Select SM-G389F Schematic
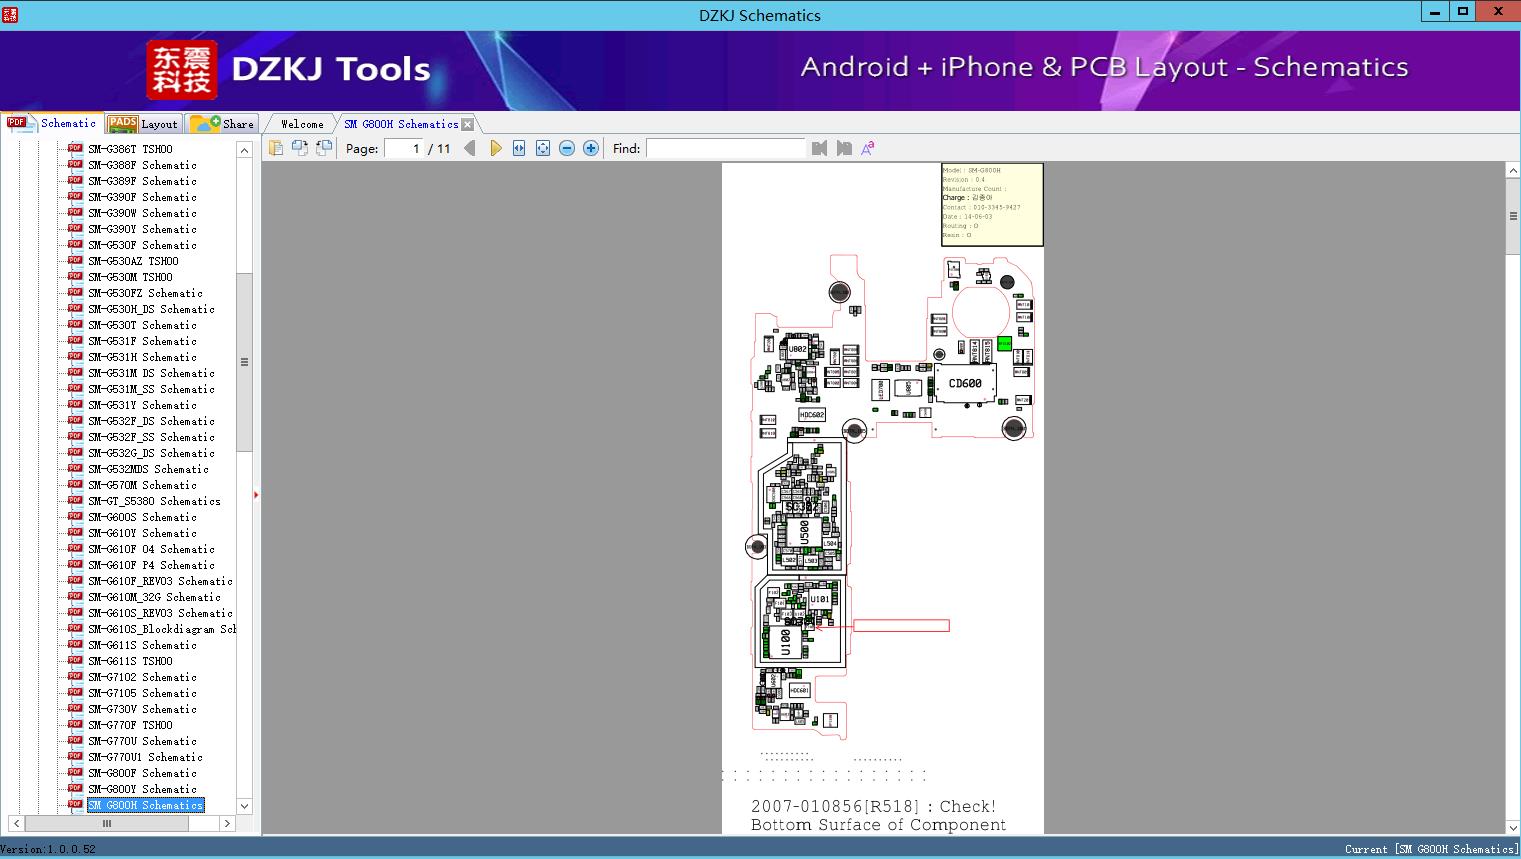Viewport: 1521px width, 859px height. click(x=142, y=181)
